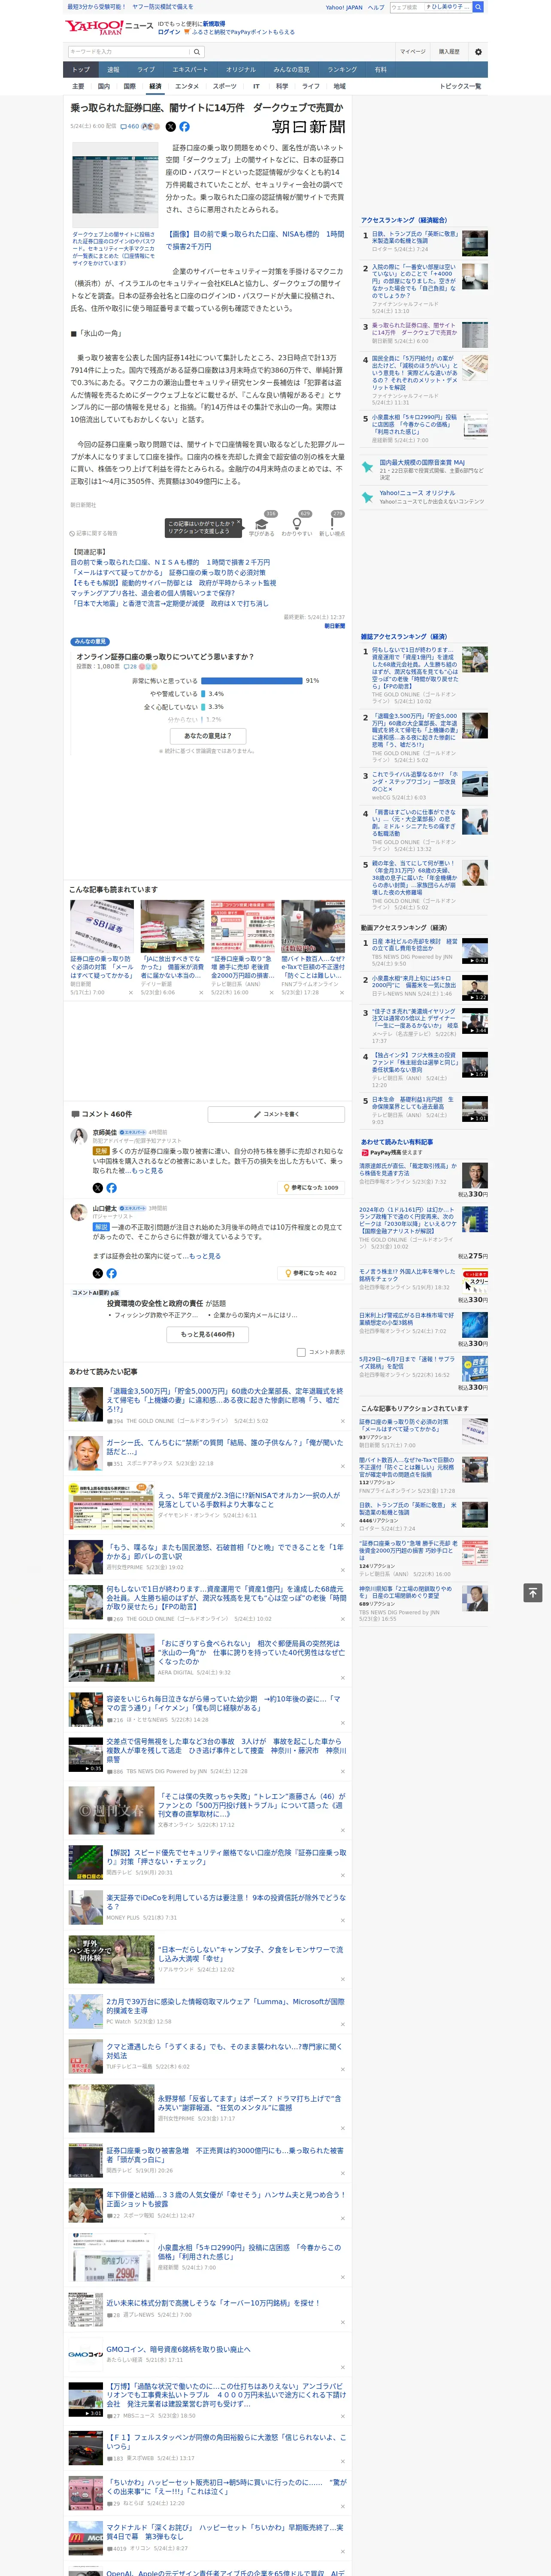551x2576 pixels.
Task: Click the keyword search magnifier icon
Action: point(197,51)
